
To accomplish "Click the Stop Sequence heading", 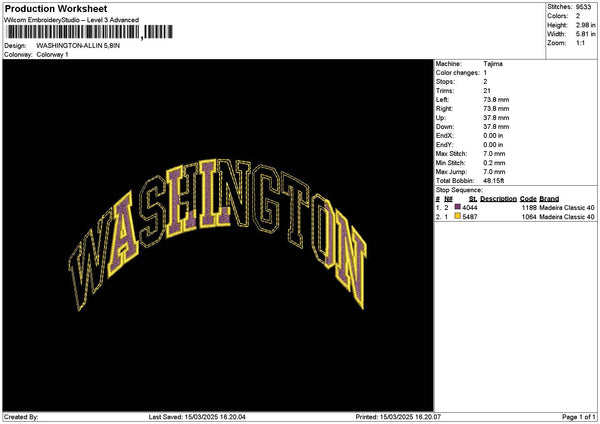I will point(459,190).
